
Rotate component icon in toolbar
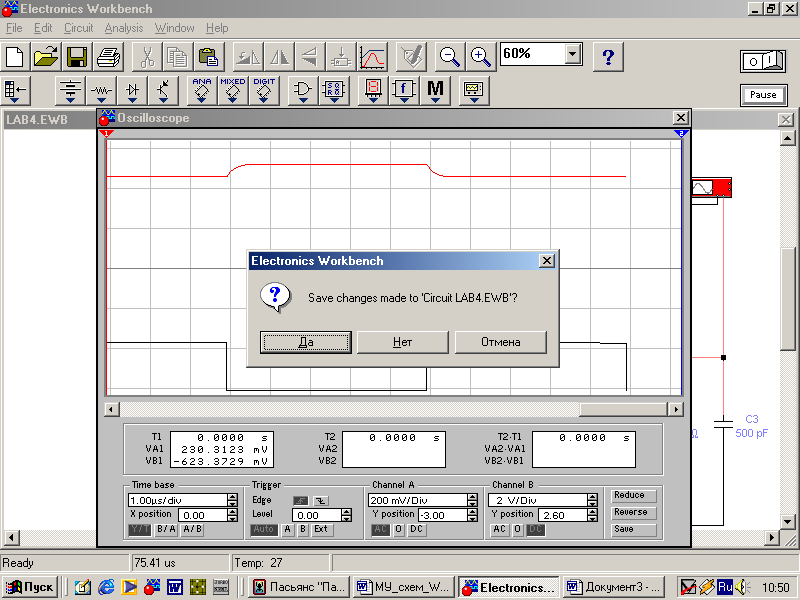click(x=248, y=57)
